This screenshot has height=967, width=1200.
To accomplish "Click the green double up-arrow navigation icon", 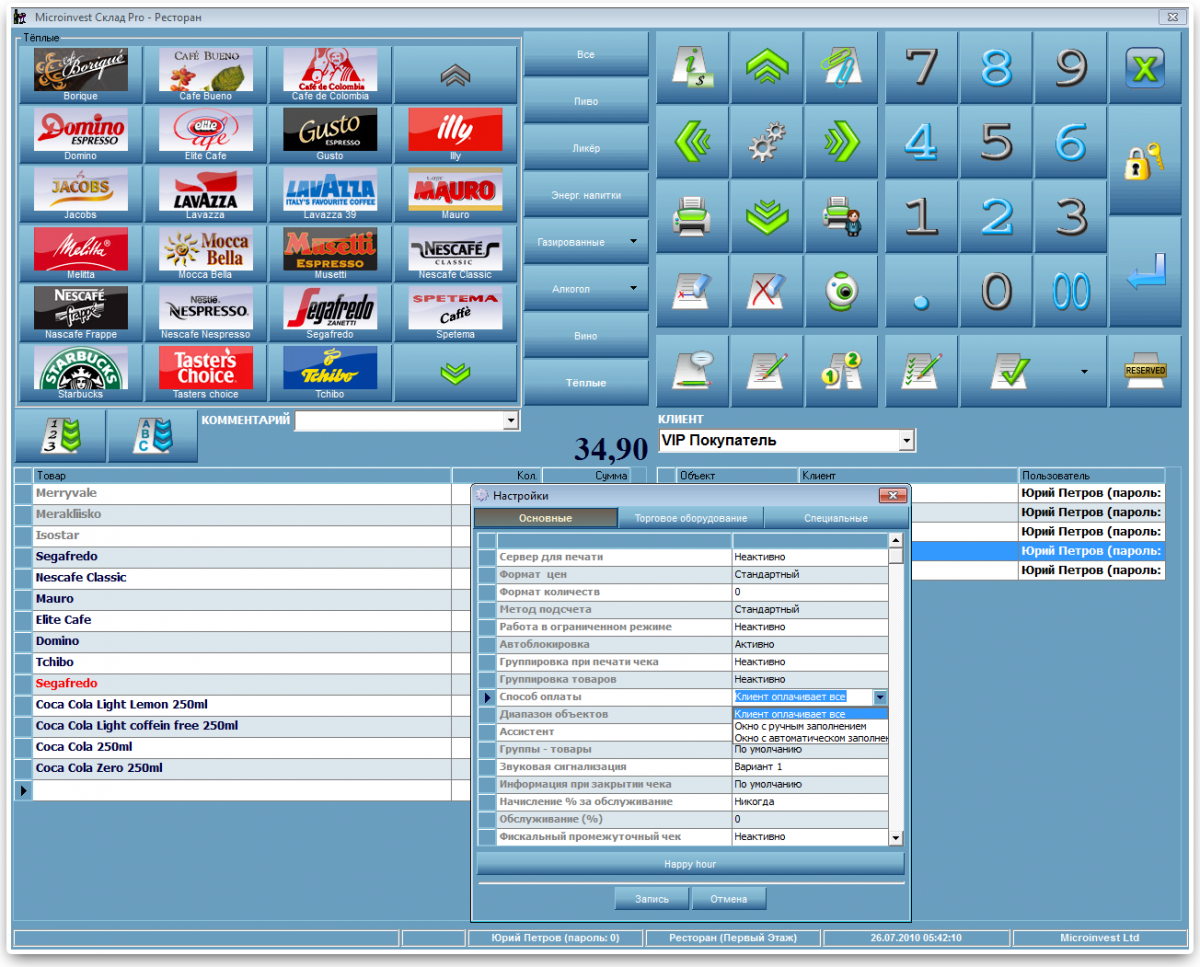I will click(x=767, y=68).
